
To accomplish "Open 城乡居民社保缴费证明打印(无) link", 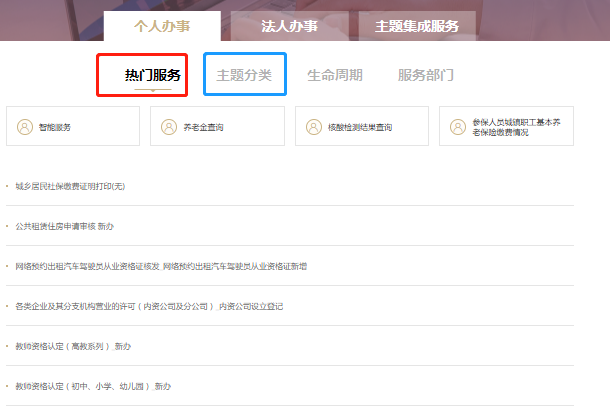I will pos(70,186).
